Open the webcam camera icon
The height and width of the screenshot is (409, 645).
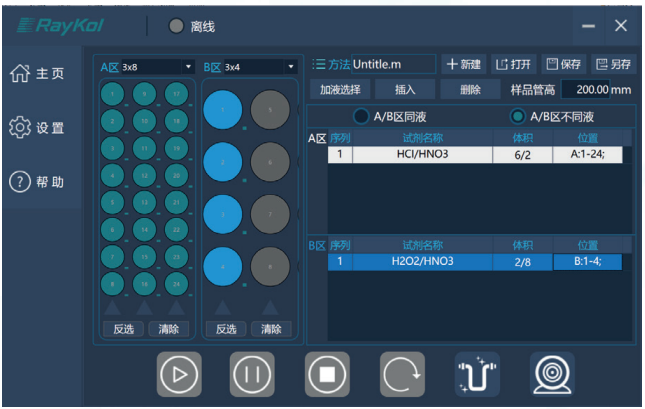[552, 375]
